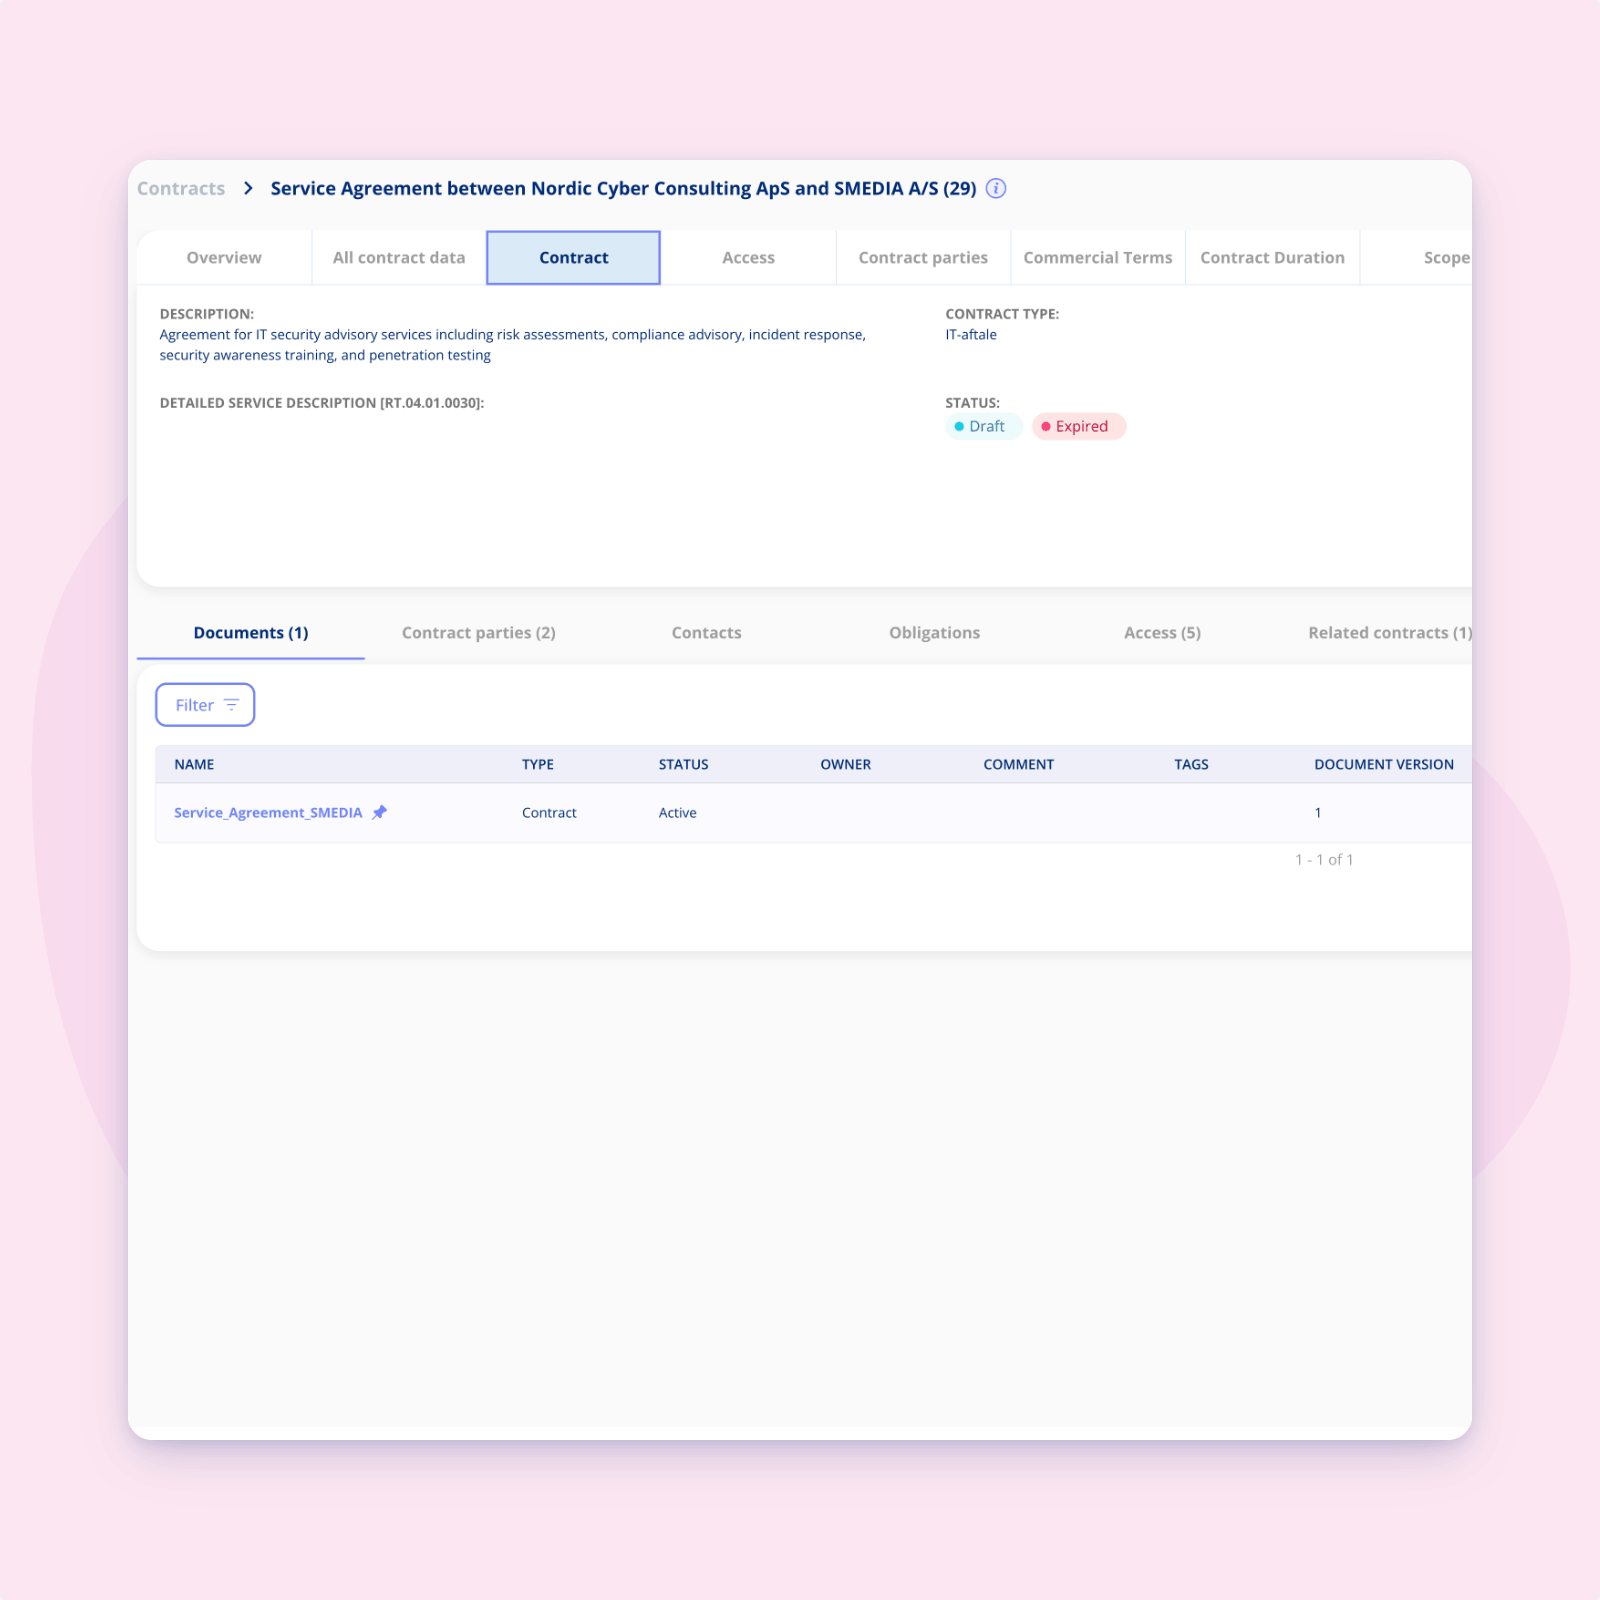Select the Active status cell

click(x=678, y=813)
